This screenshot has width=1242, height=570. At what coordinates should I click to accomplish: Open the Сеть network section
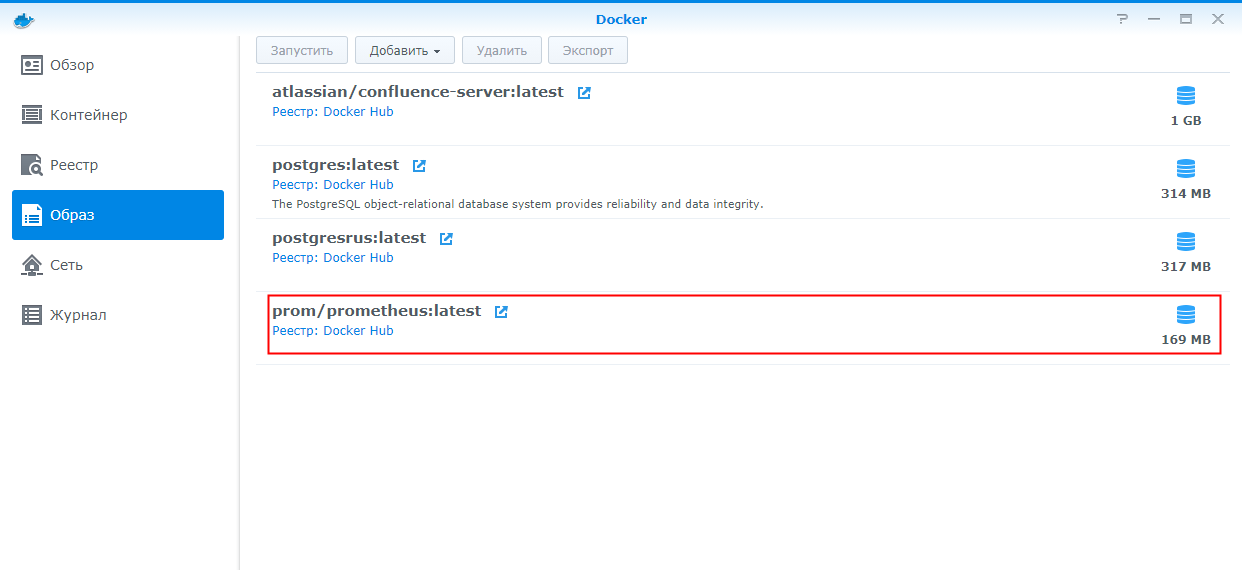[66, 265]
